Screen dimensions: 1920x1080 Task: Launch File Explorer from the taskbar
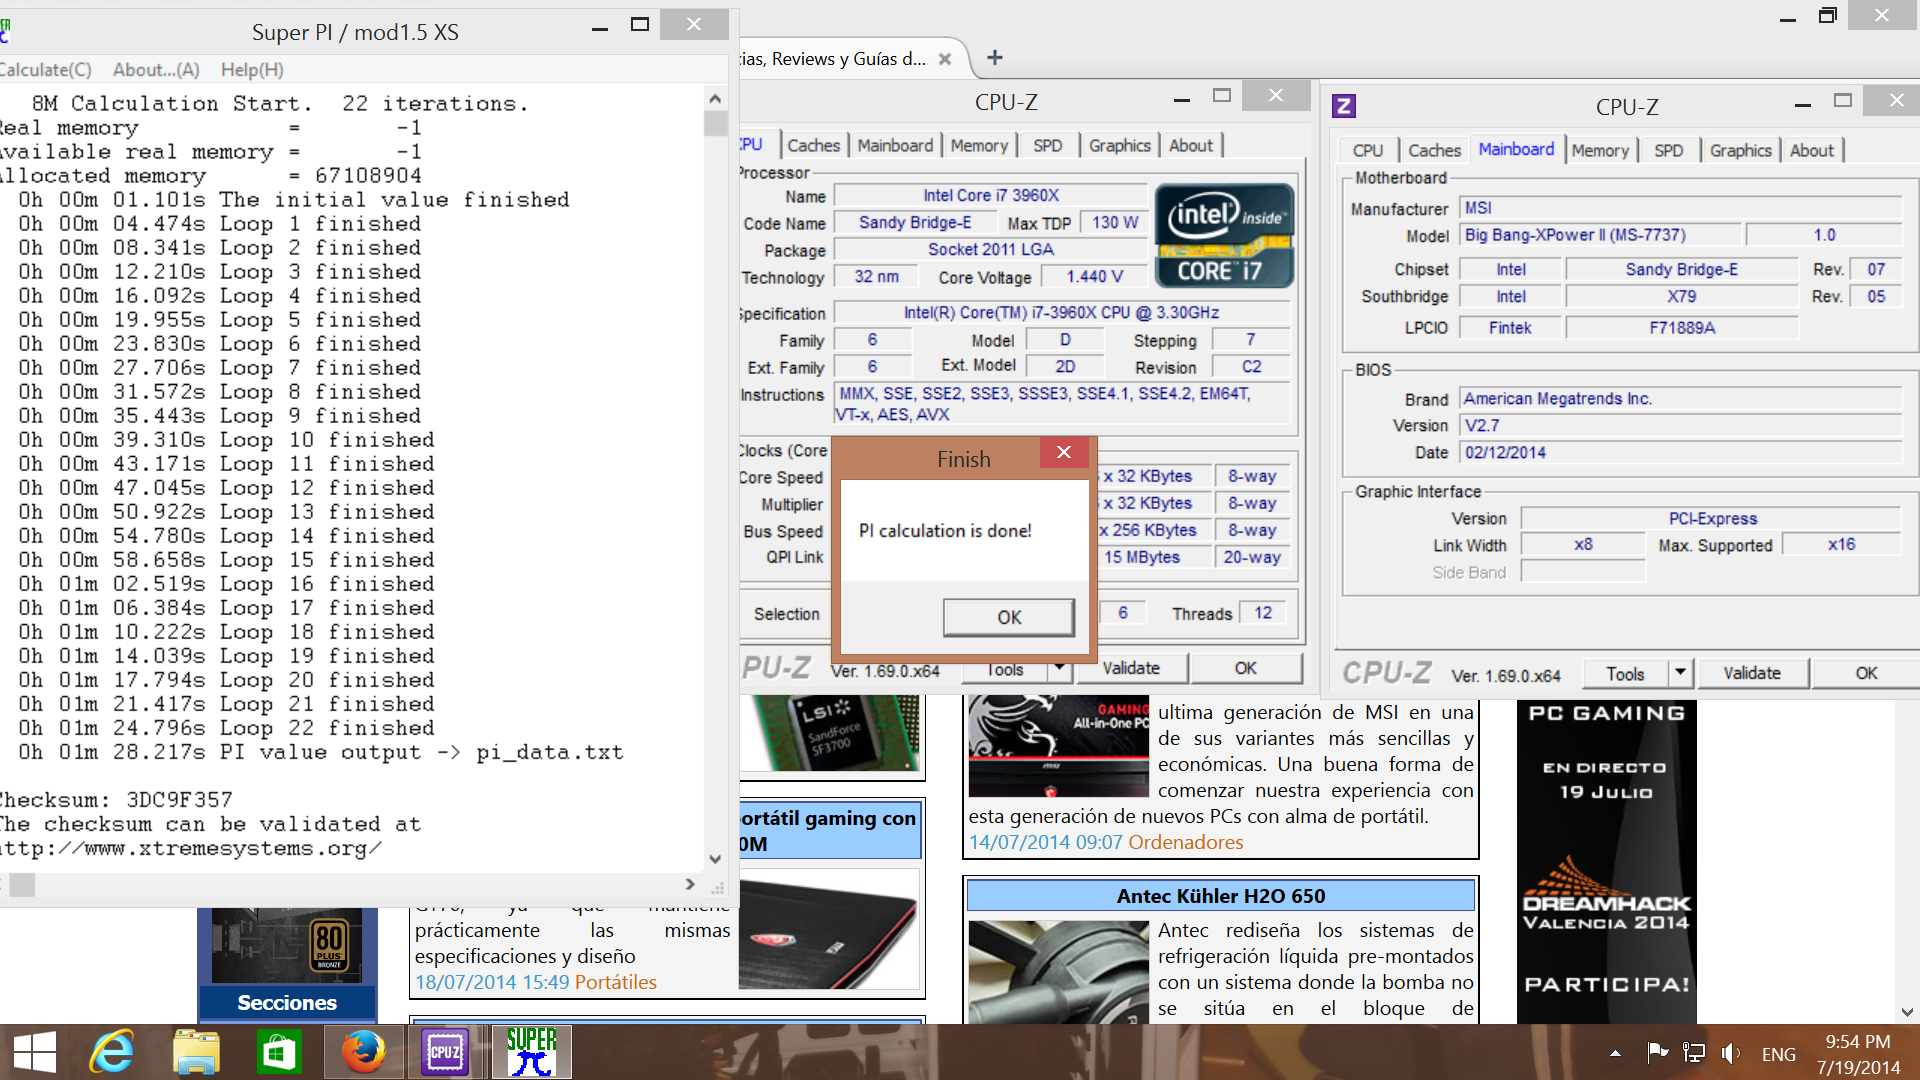click(195, 1053)
